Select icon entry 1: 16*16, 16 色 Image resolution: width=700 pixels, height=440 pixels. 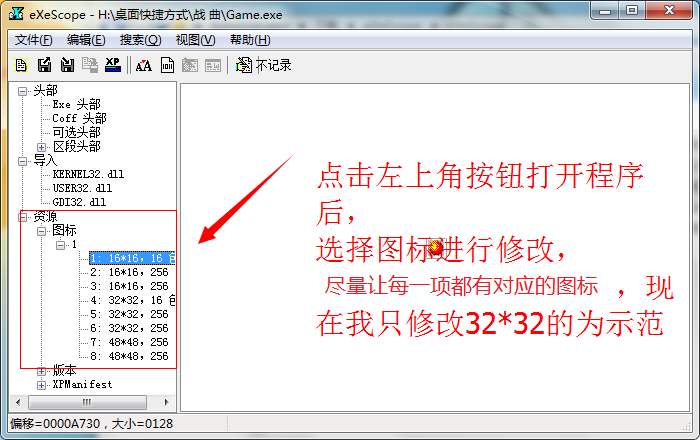[132, 258]
